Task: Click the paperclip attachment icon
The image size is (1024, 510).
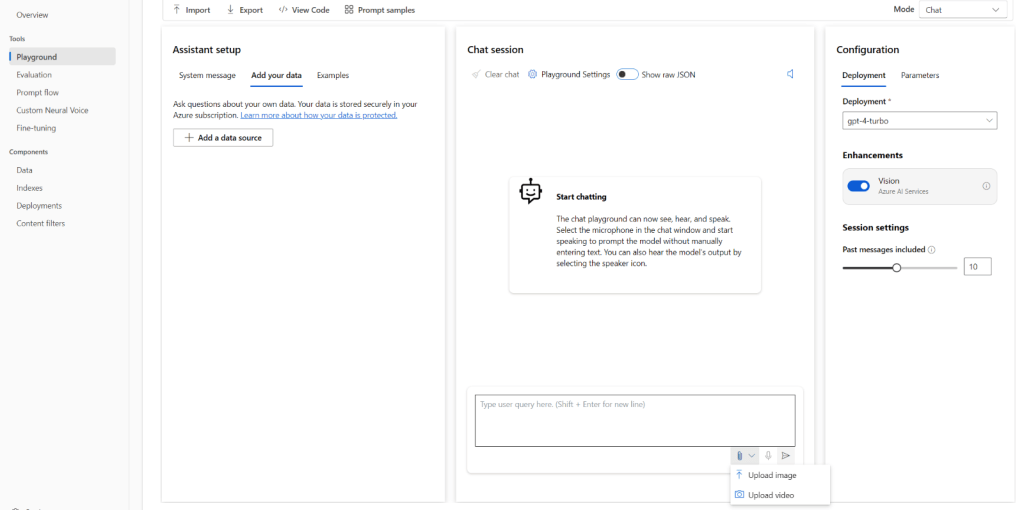Action: click(739, 455)
